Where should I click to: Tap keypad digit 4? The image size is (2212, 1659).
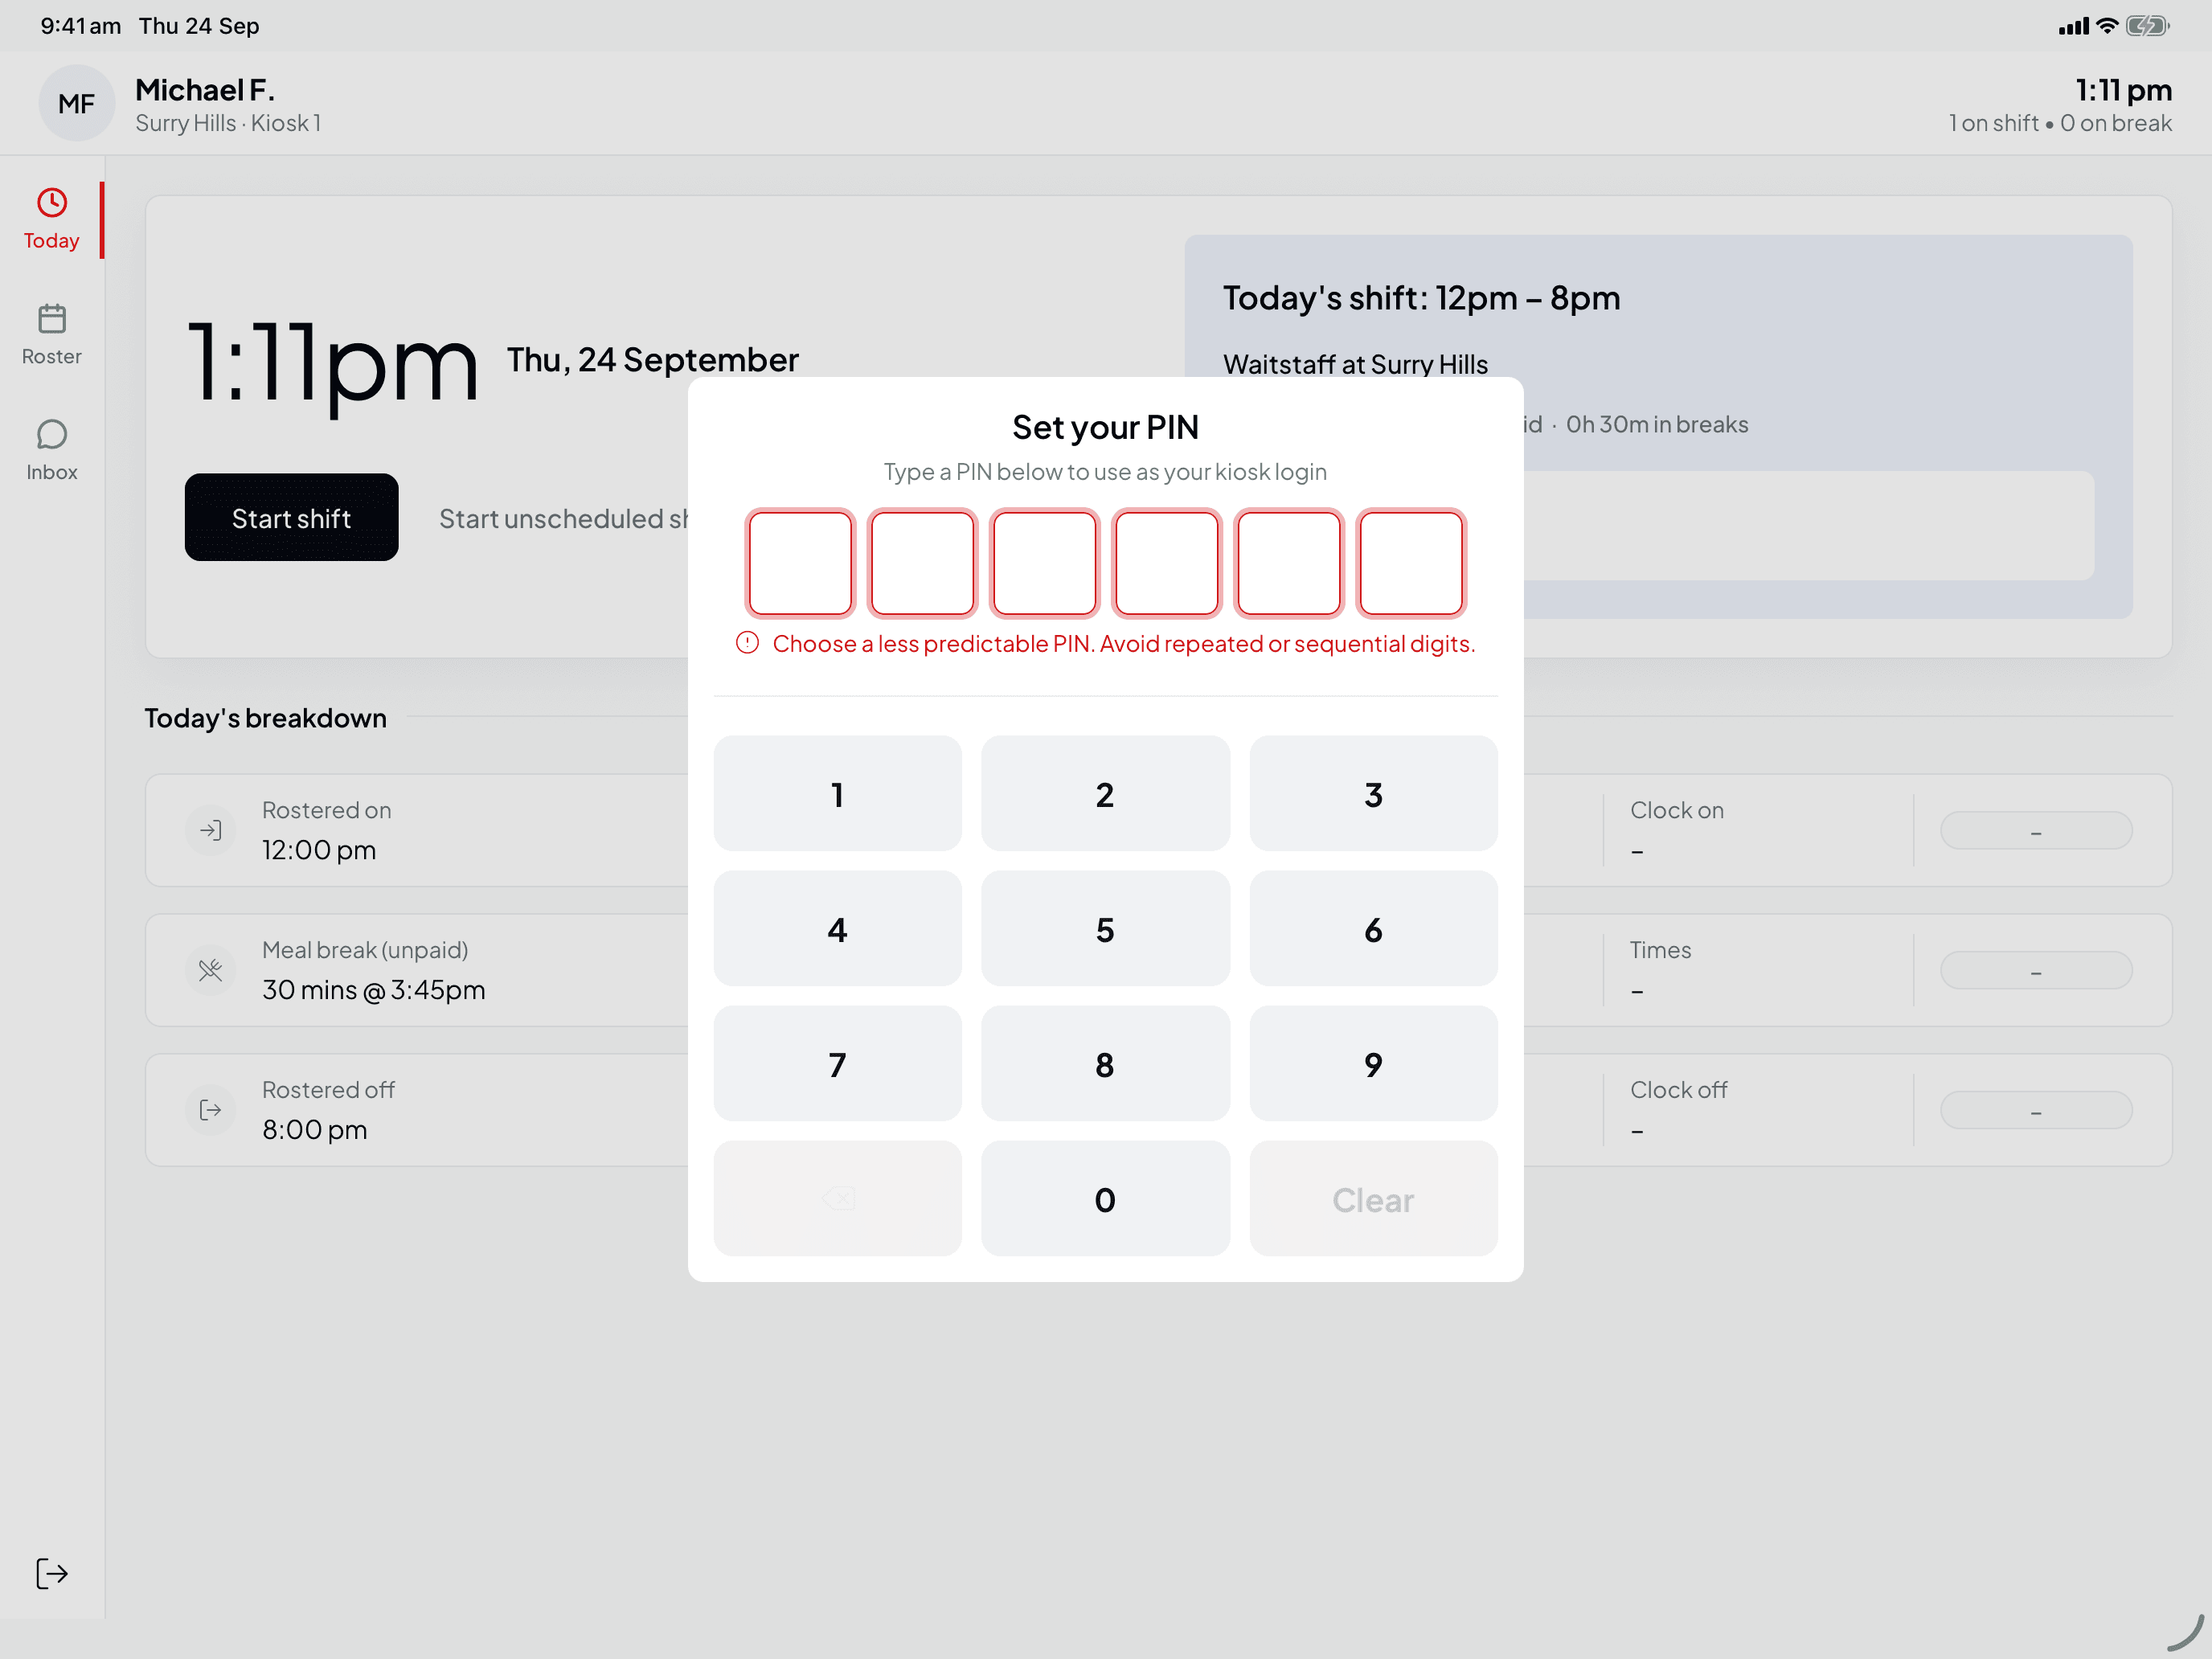click(837, 929)
